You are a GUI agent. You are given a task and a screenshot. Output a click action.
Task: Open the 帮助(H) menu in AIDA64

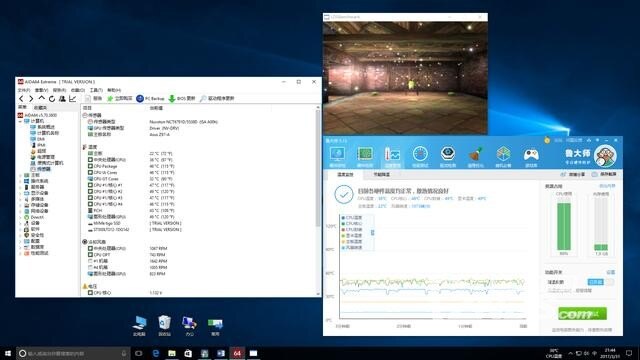pos(114,90)
